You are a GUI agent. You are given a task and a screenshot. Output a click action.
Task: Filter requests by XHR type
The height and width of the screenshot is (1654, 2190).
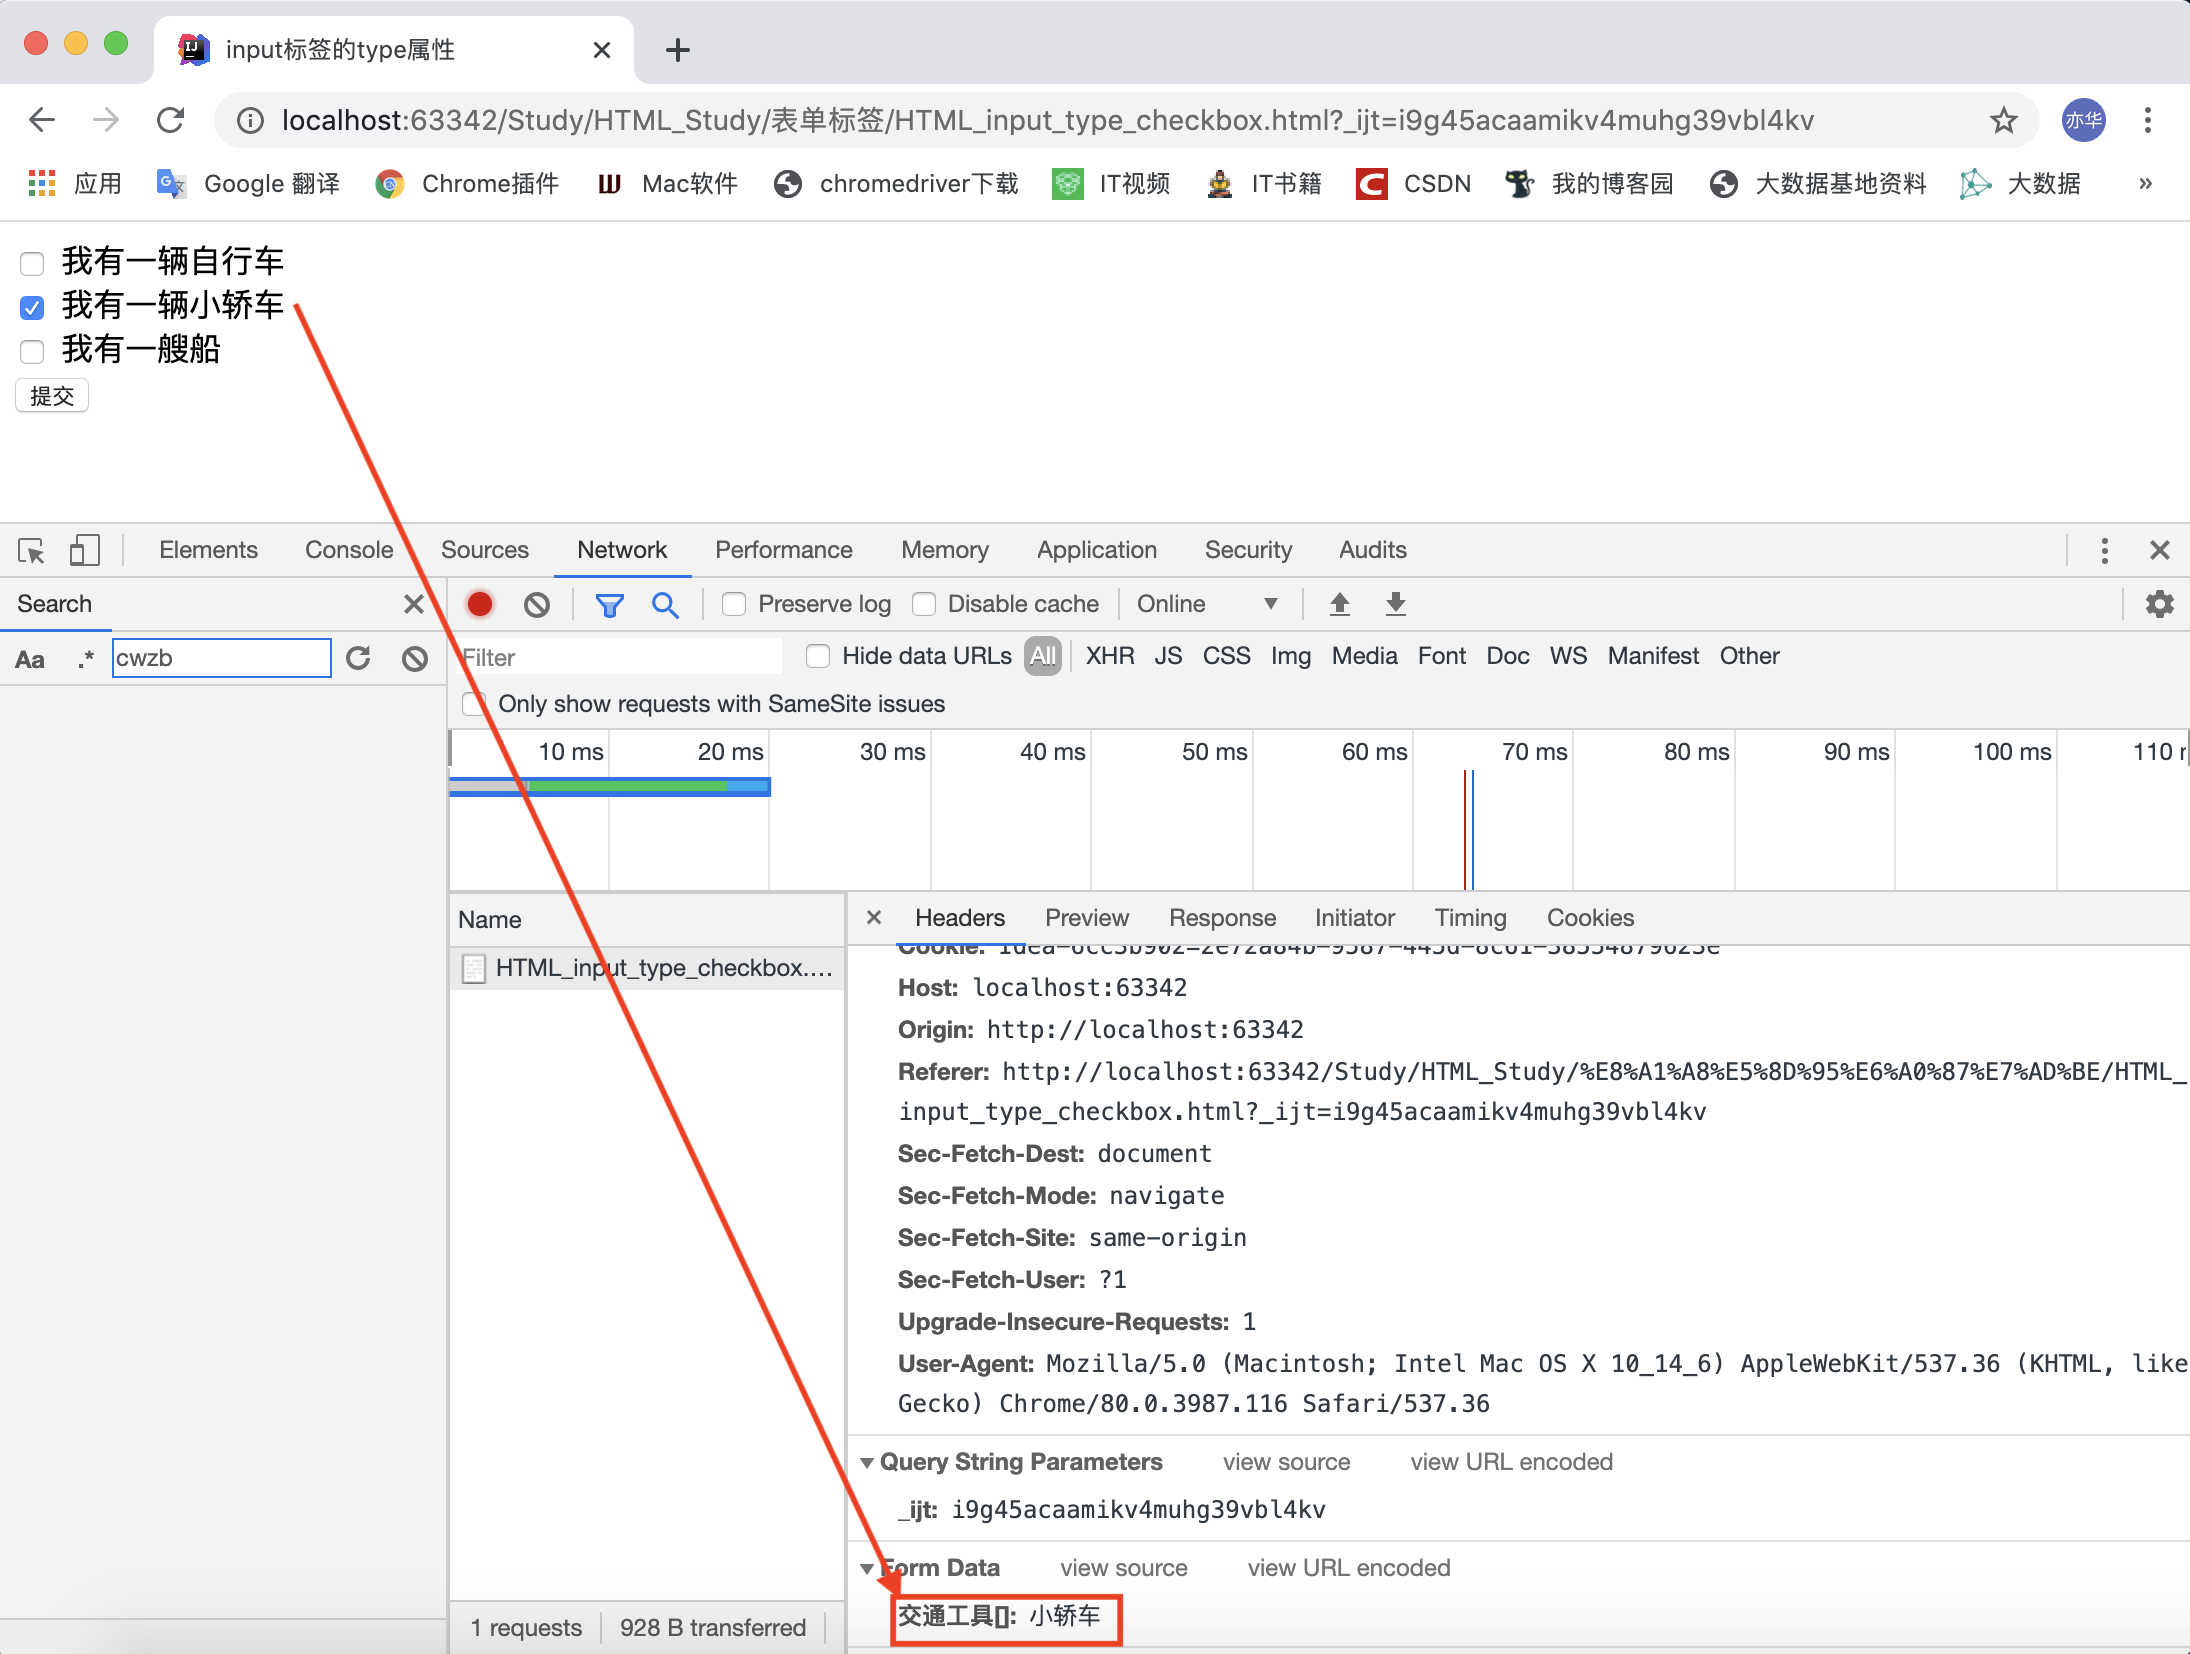(1110, 656)
